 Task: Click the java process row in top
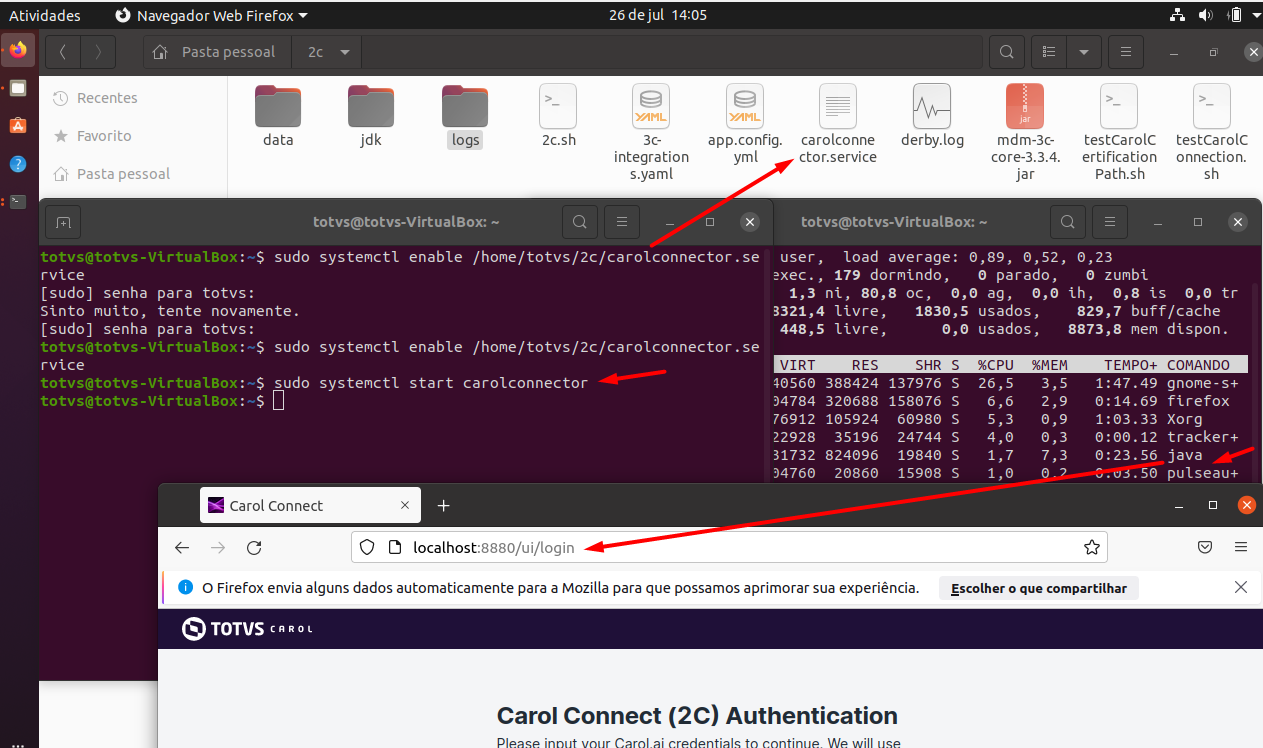click(x=1010, y=455)
